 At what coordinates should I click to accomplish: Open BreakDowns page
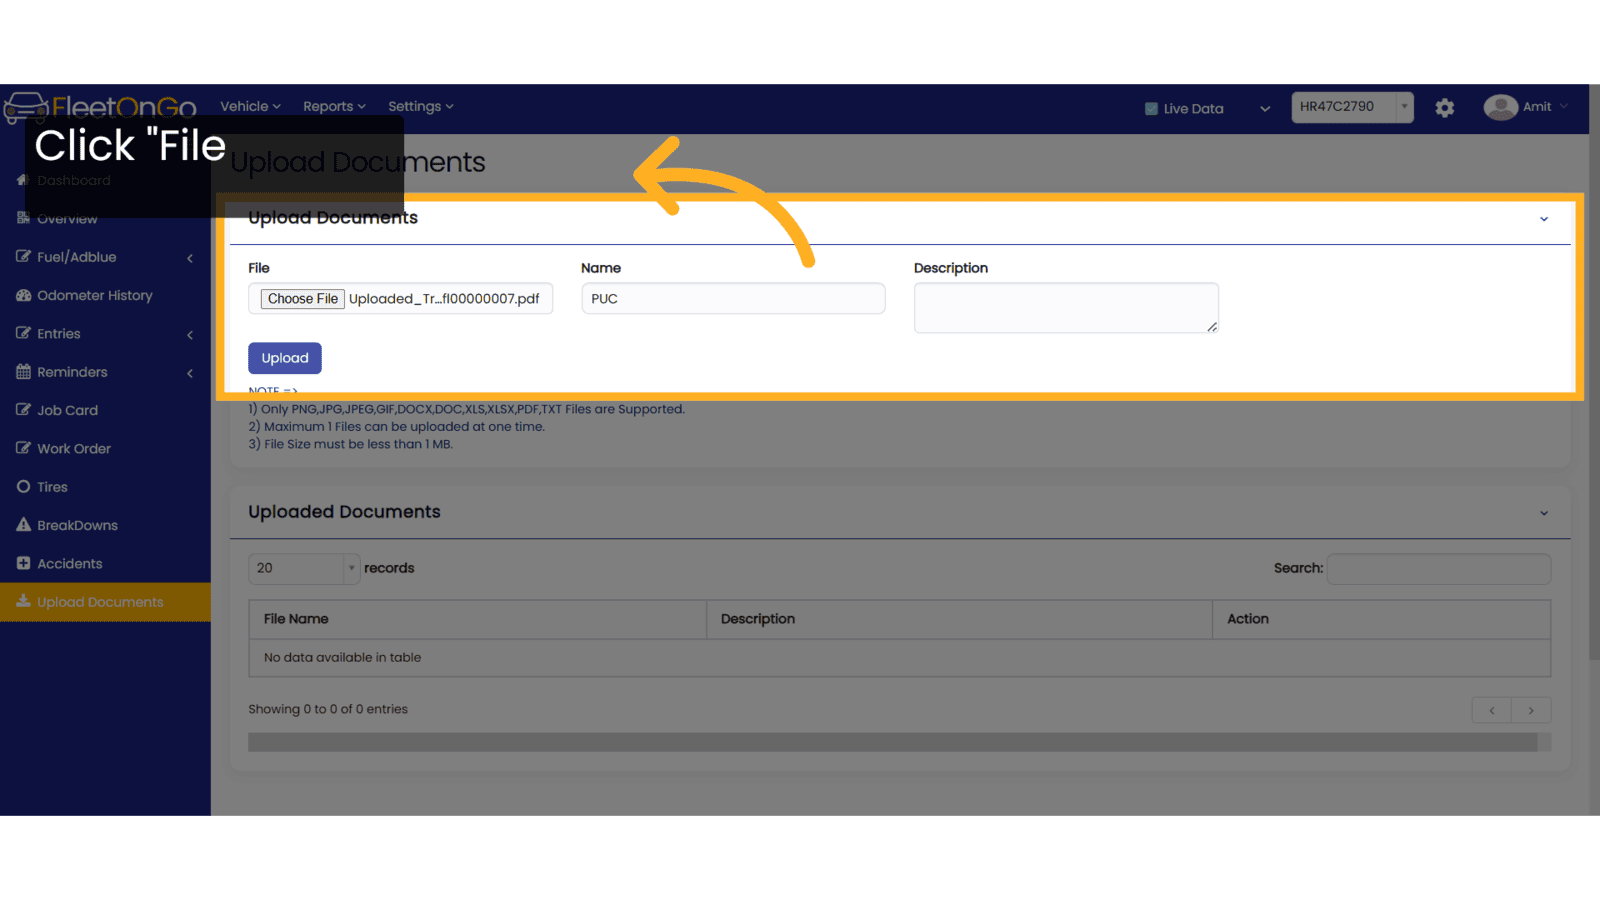[77, 525]
